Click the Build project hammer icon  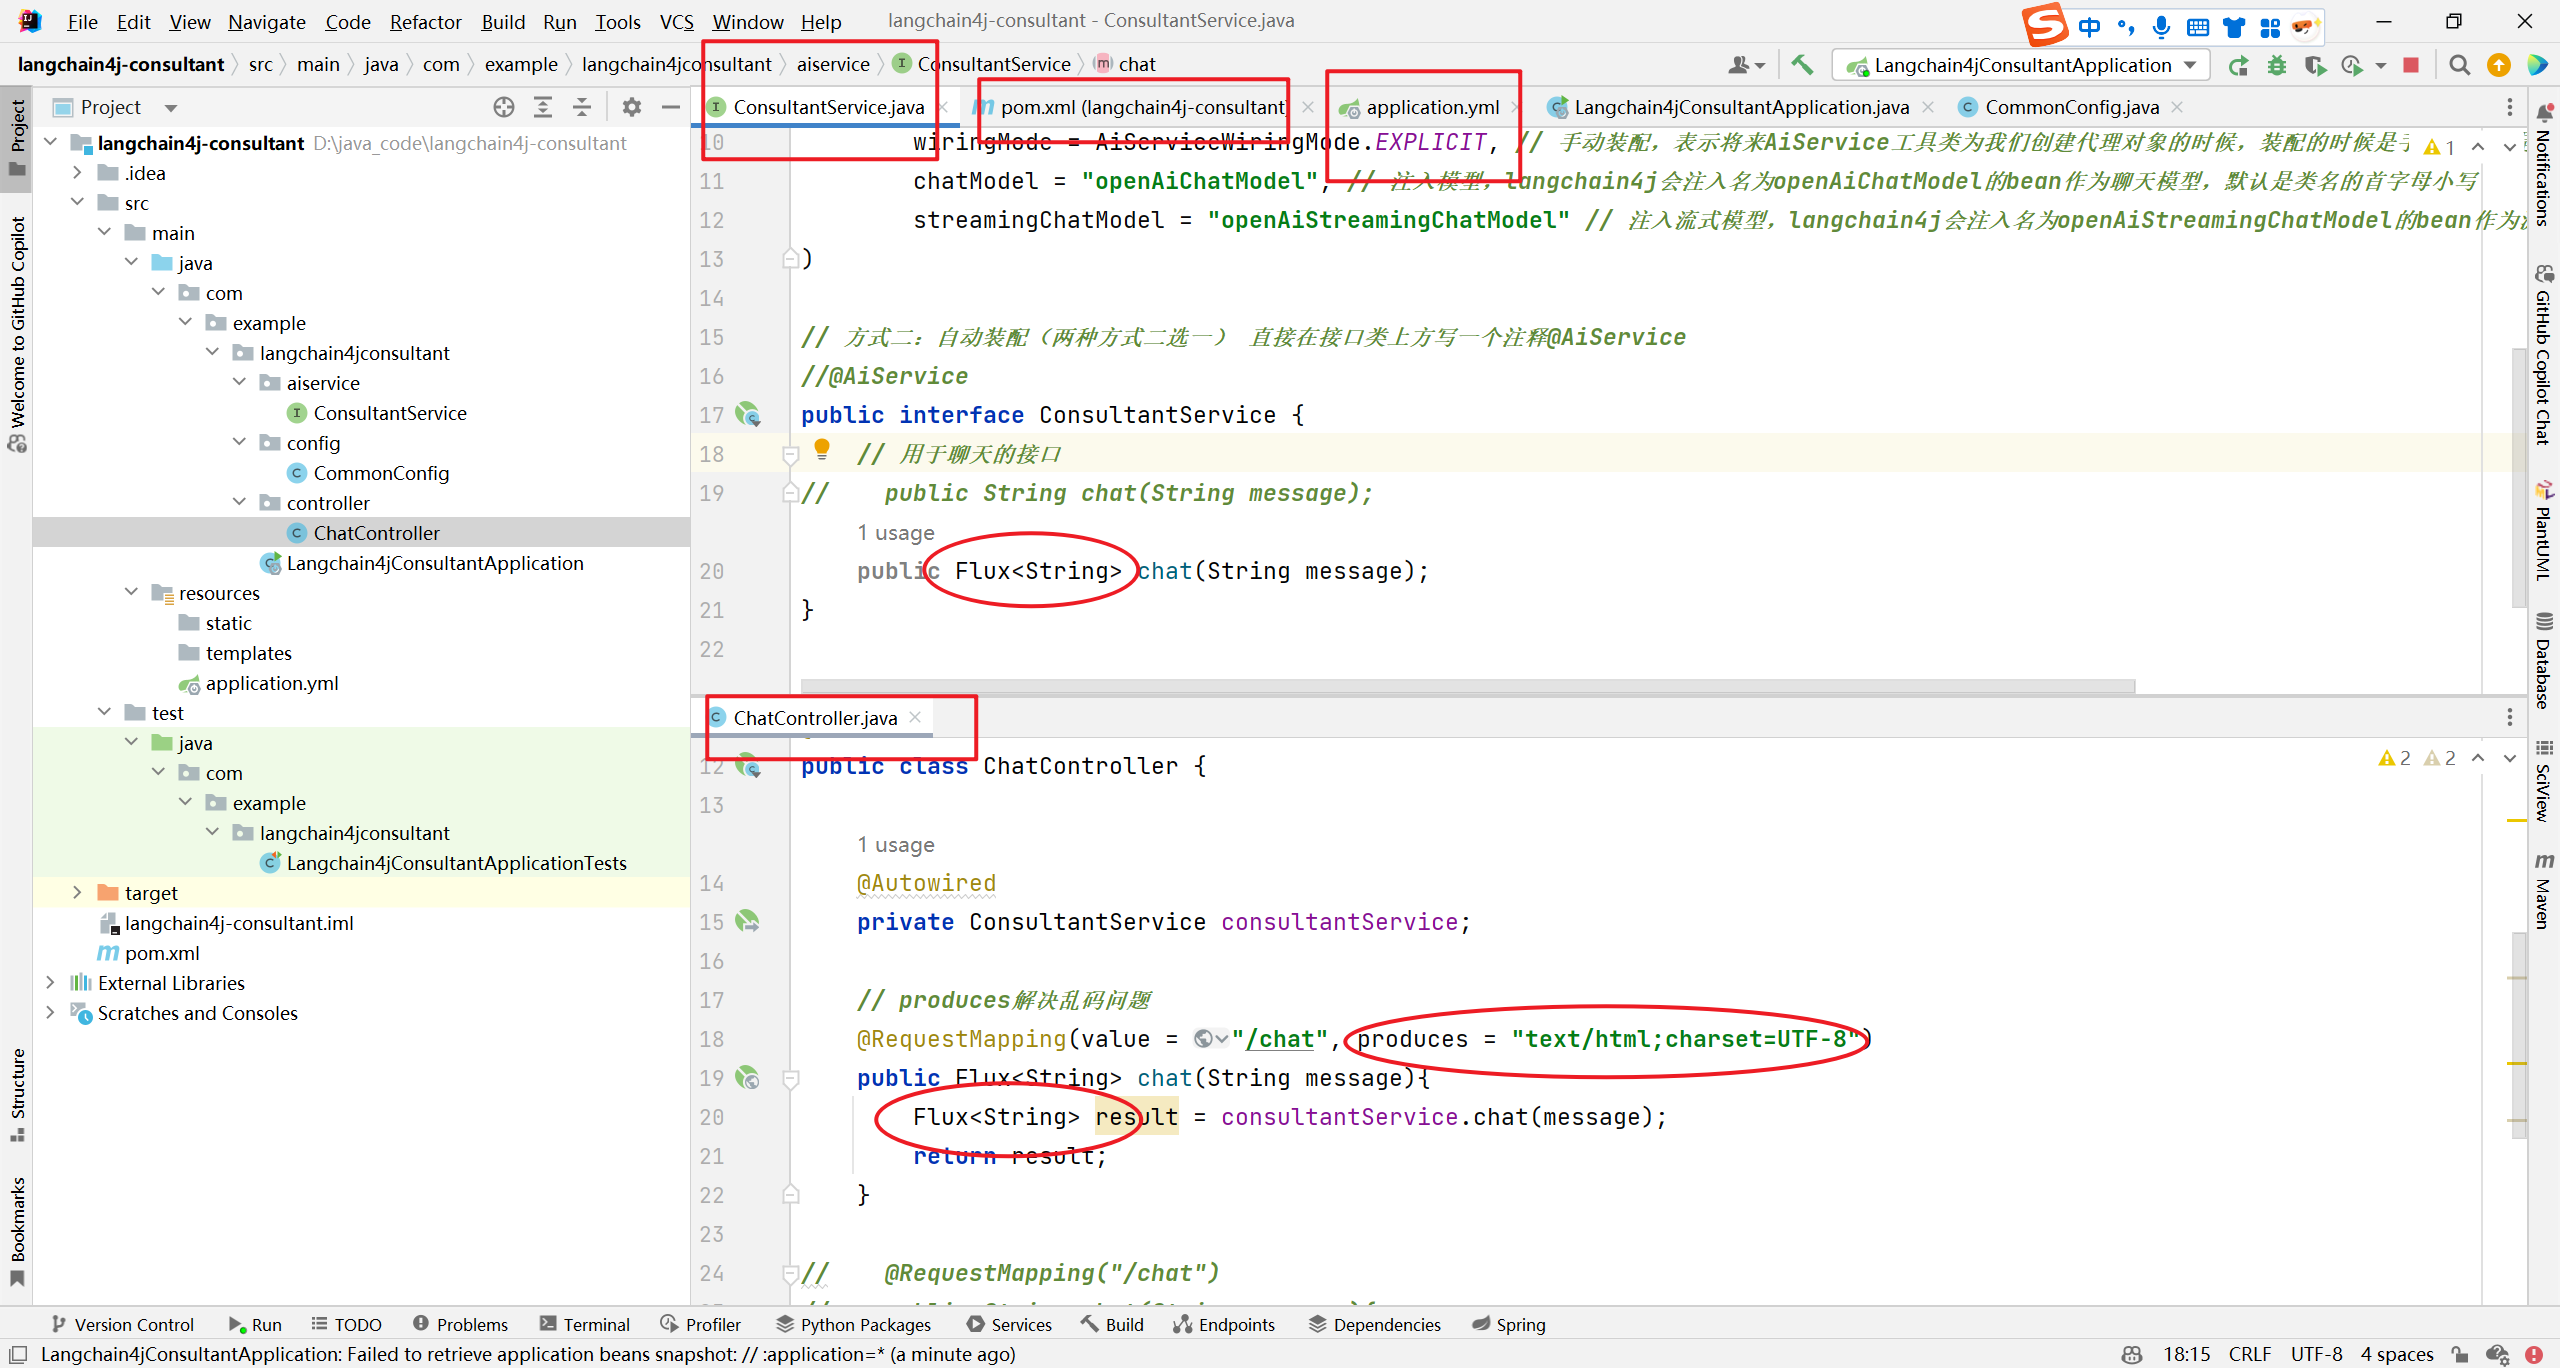pos(1802,65)
